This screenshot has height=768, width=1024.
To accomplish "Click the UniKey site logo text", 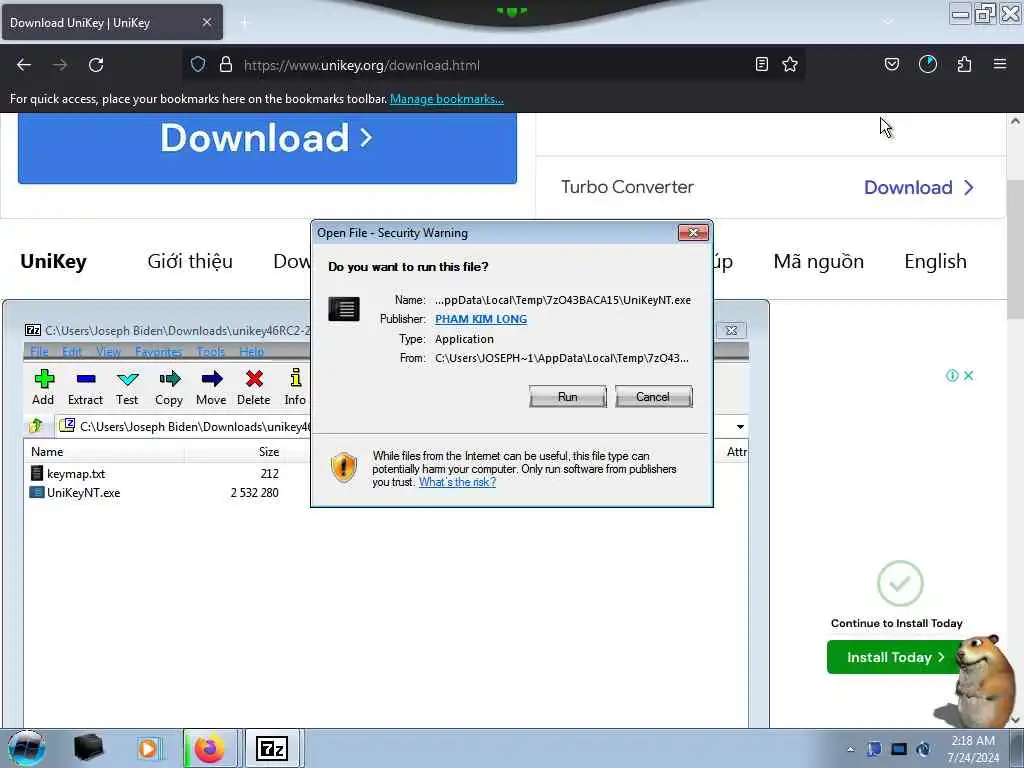I will [x=54, y=261].
